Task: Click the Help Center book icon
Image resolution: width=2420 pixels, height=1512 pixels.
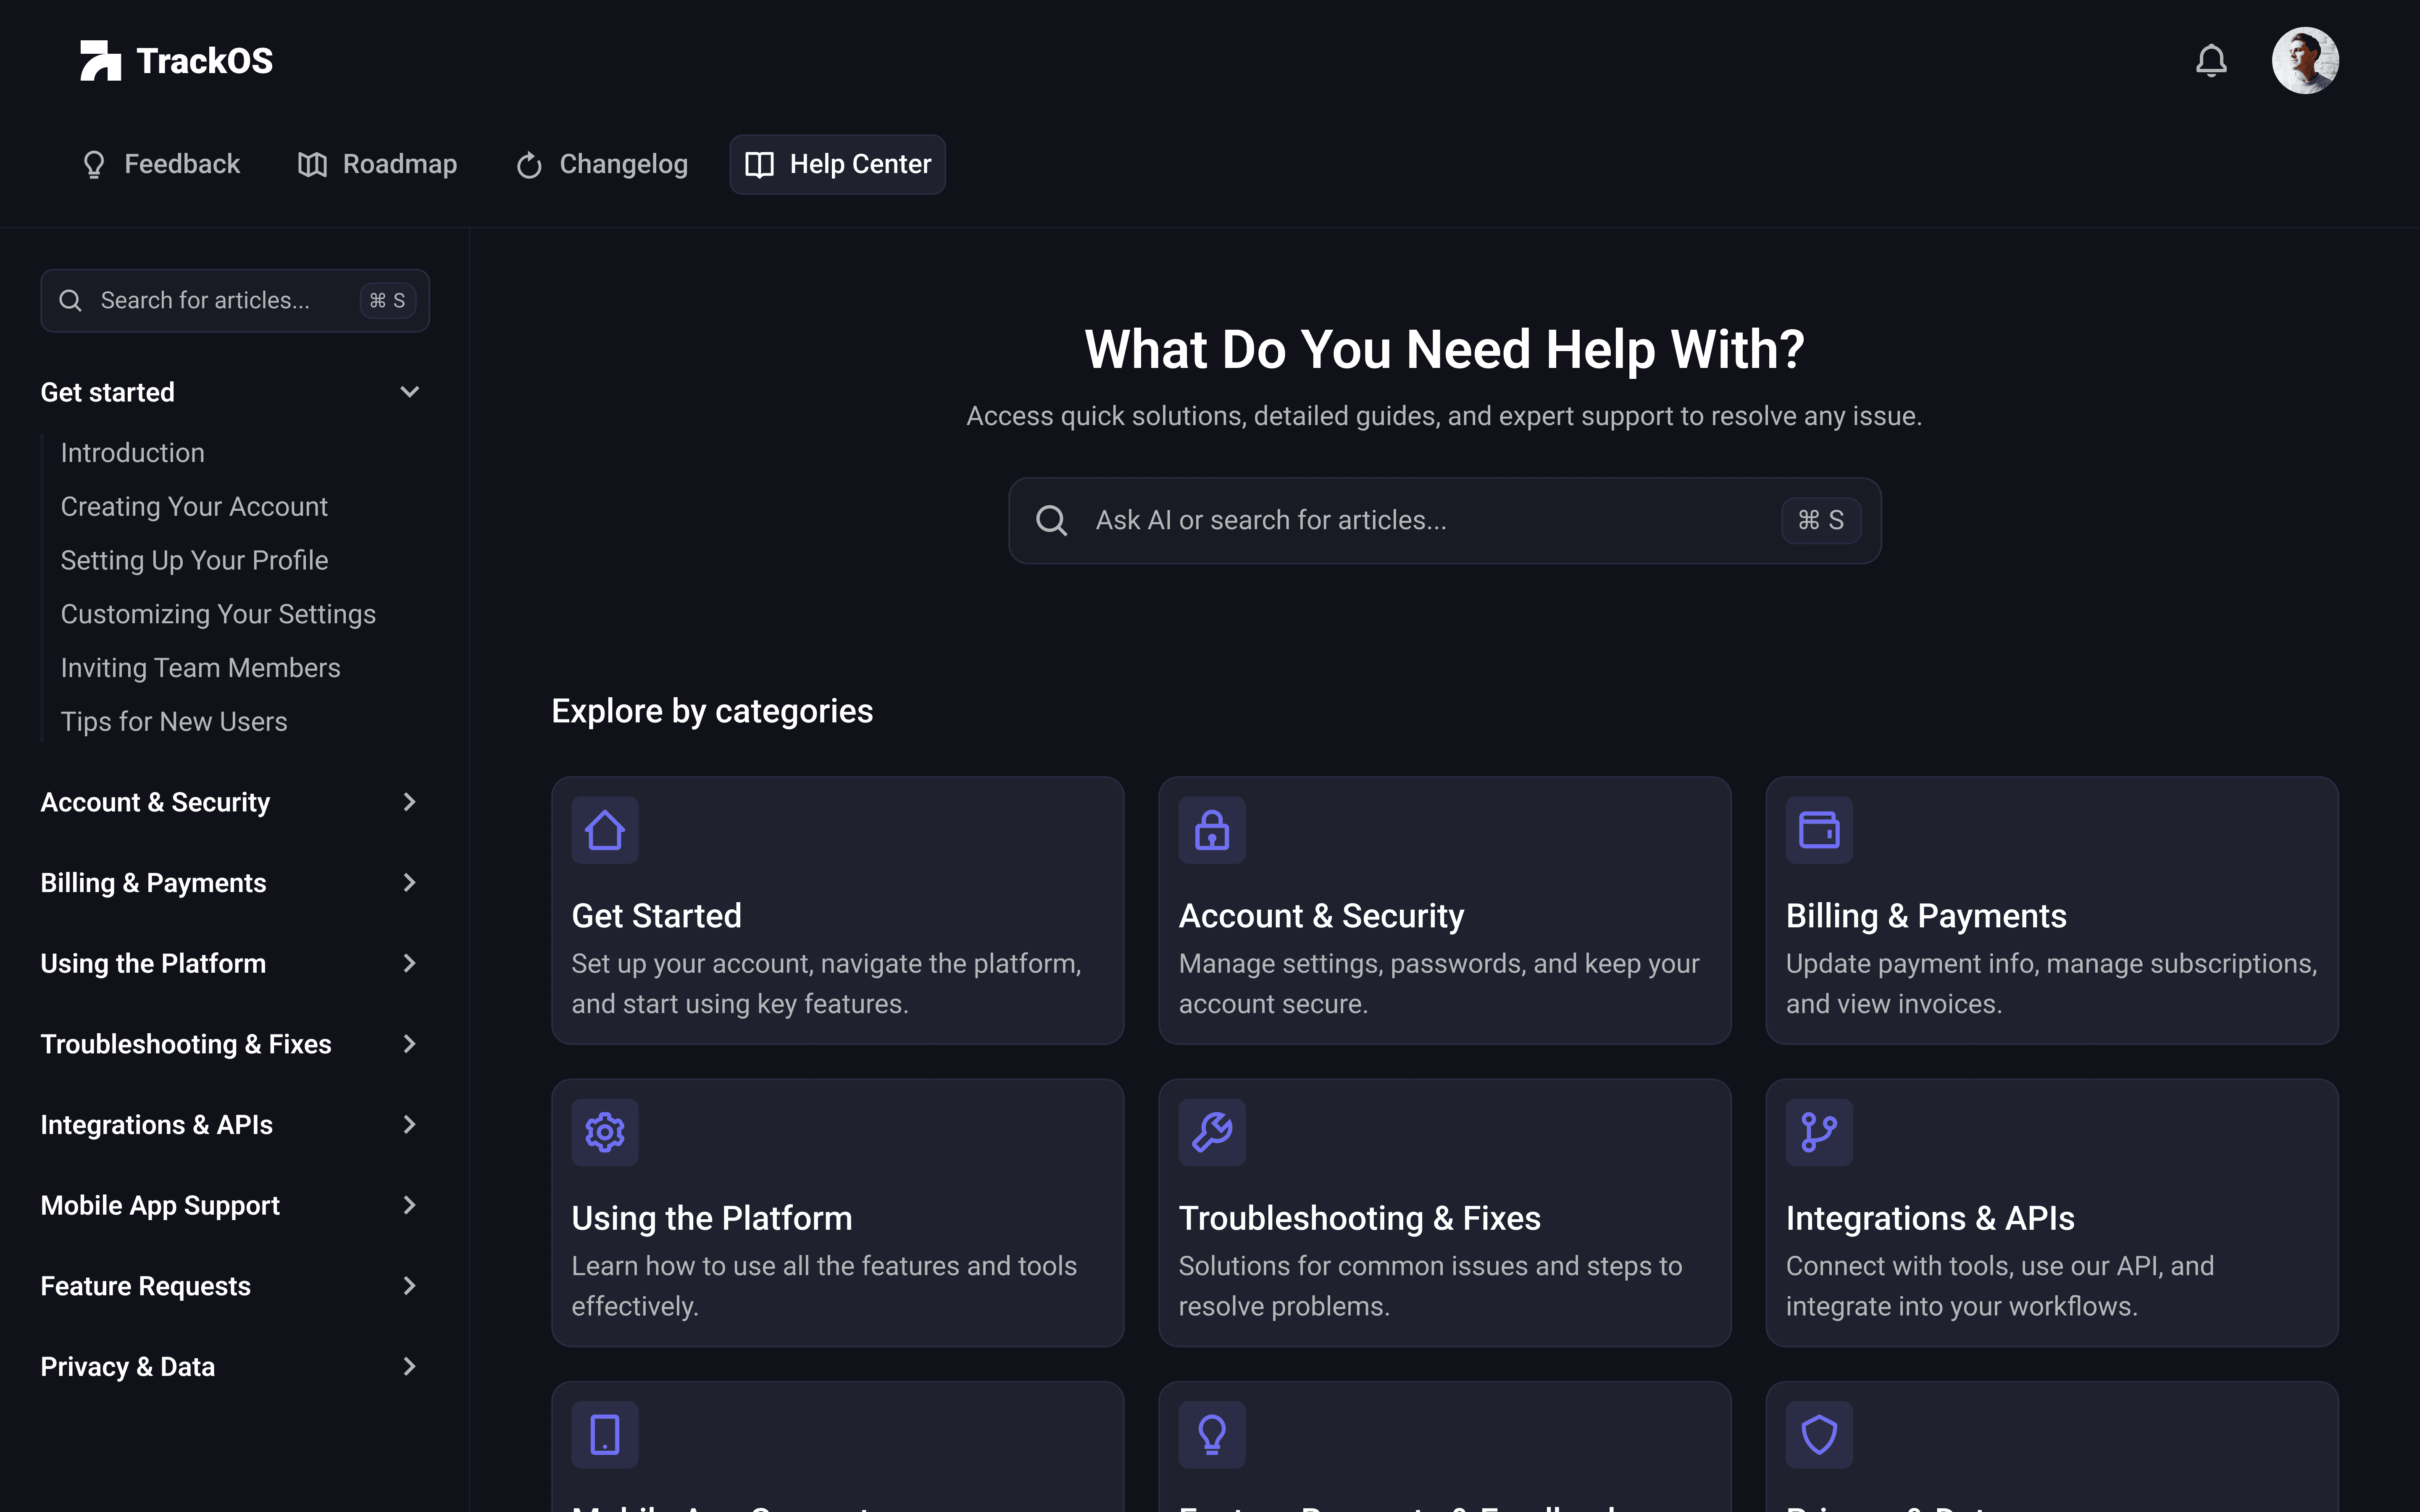Action: (759, 165)
